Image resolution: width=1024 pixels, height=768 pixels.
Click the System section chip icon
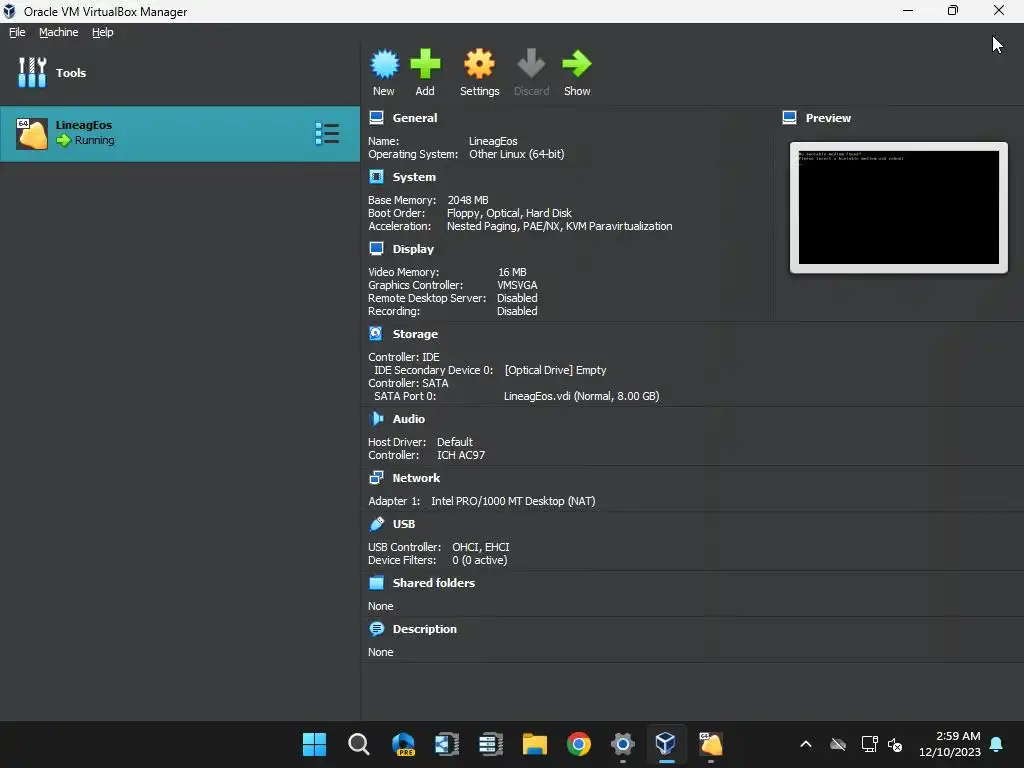click(376, 176)
